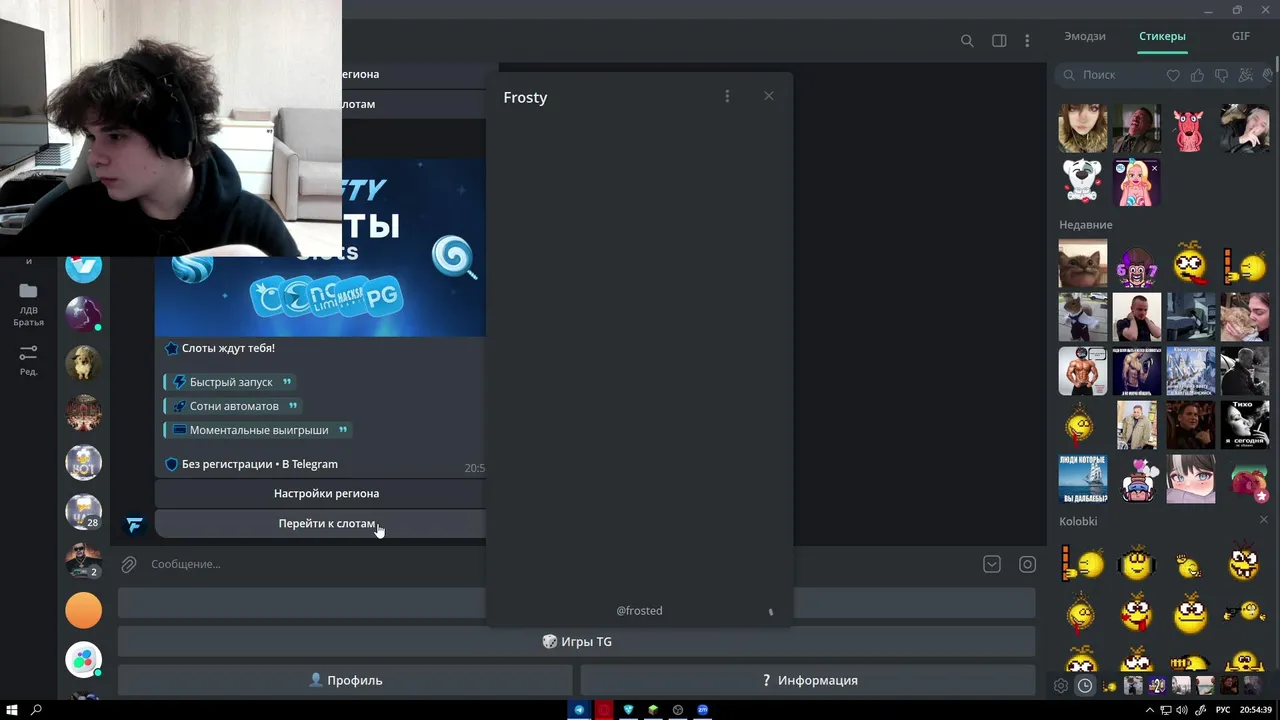This screenshot has width=1280, height=720.
Task: Open the chat with the 28 unread badge
Action: pyautogui.click(x=84, y=511)
